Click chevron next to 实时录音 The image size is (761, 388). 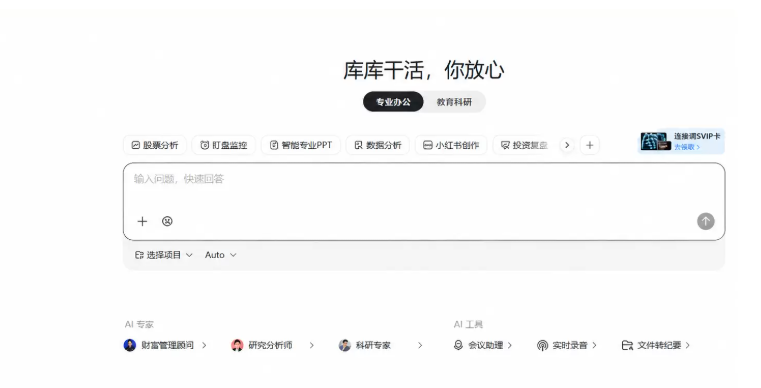pos(594,345)
